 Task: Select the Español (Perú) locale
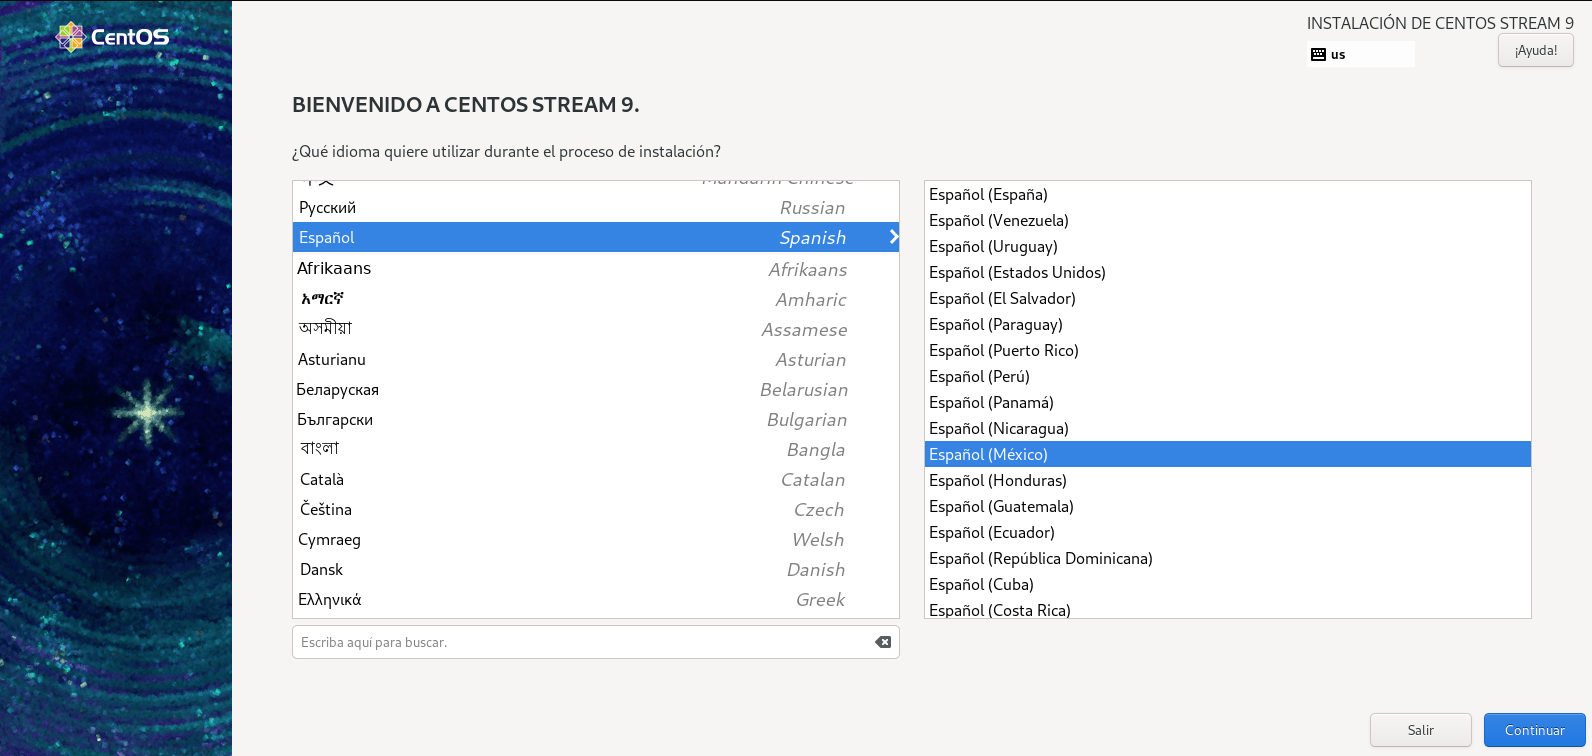tap(979, 376)
